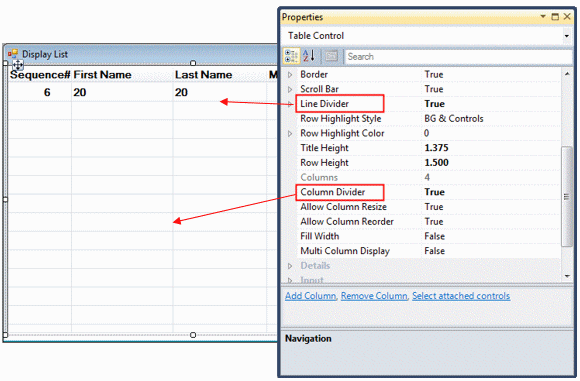This screenshot has height=381, width=580.
Task: Click the Remove Column link
Action: [374, 296]
